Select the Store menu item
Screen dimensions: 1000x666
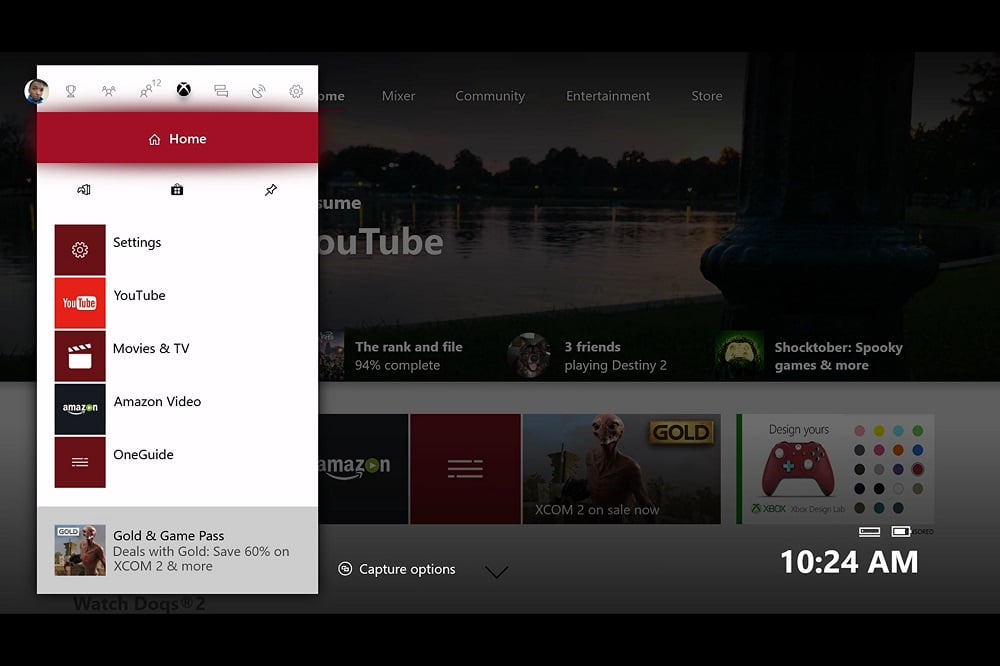point(706,96)
